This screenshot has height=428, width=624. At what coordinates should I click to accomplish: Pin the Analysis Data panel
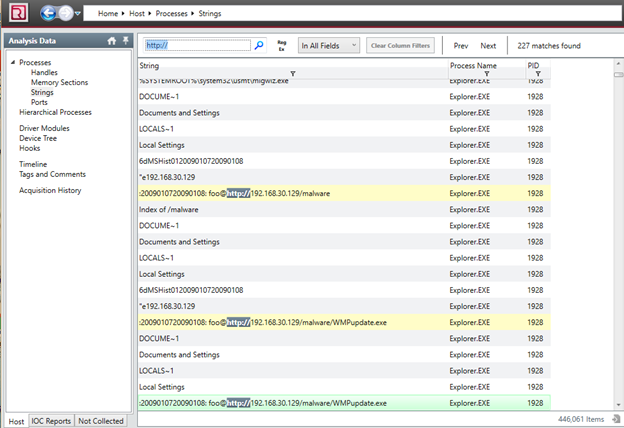[x=125, y=41]
